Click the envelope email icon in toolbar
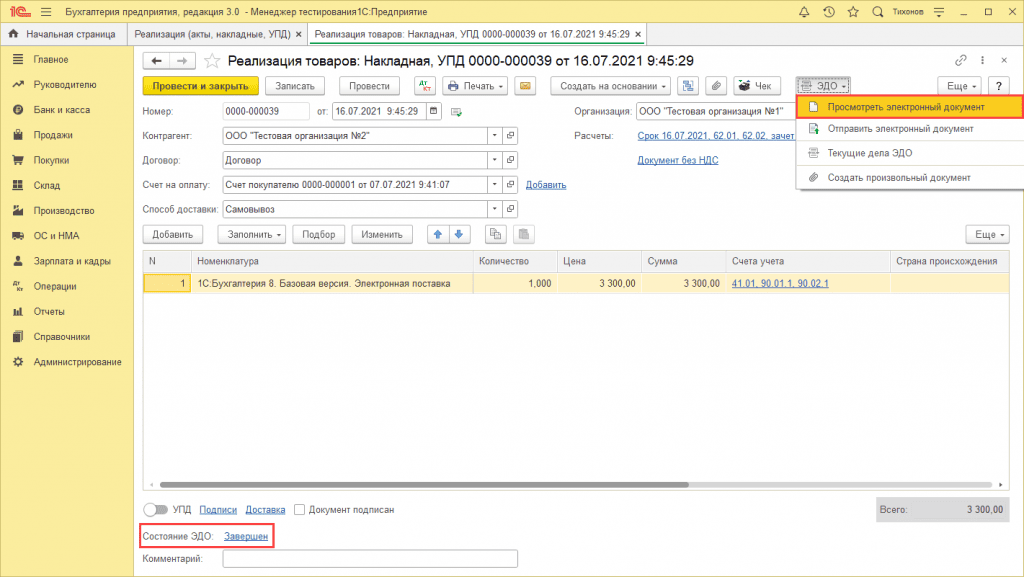Image resolution: width=1024 pixels, height=577 pixels. point(526,86)
